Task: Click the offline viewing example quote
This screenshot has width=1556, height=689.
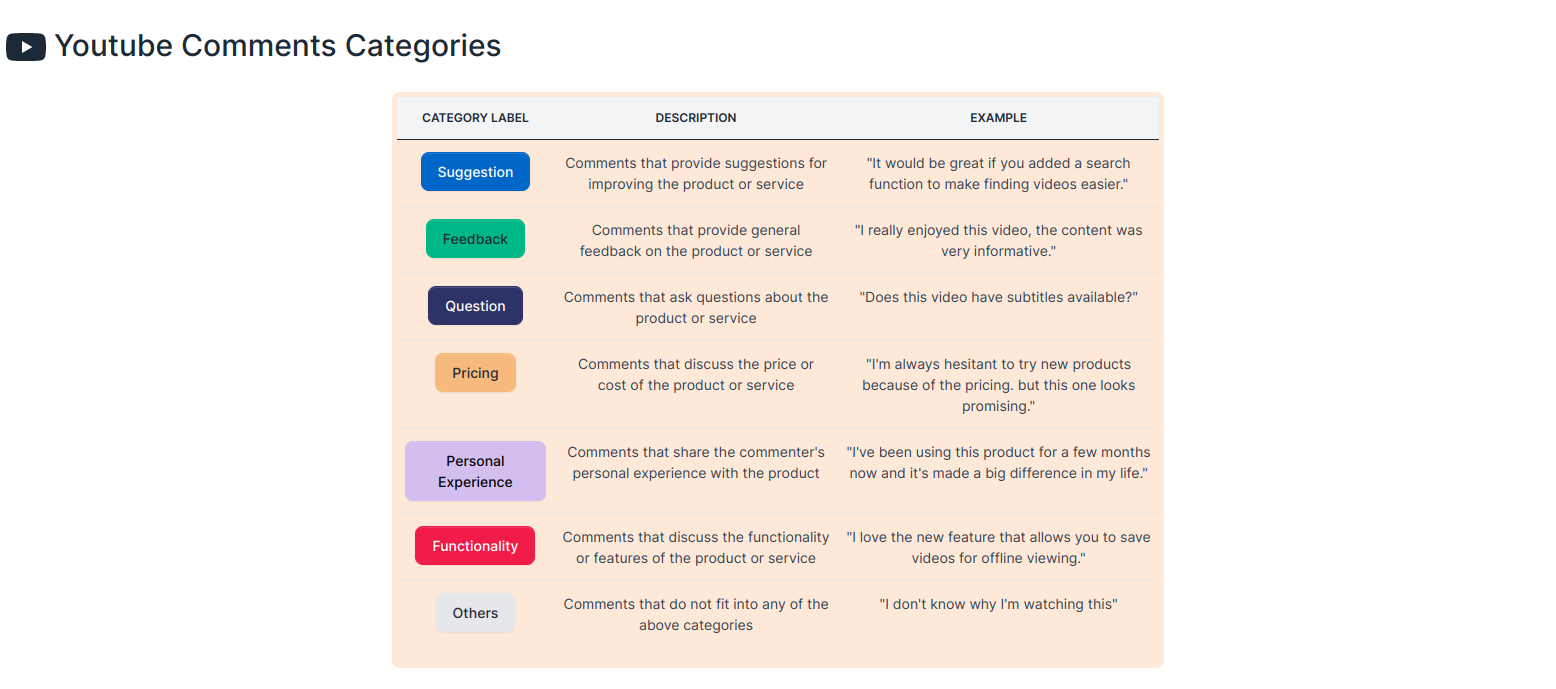Action: pos(998,547)
